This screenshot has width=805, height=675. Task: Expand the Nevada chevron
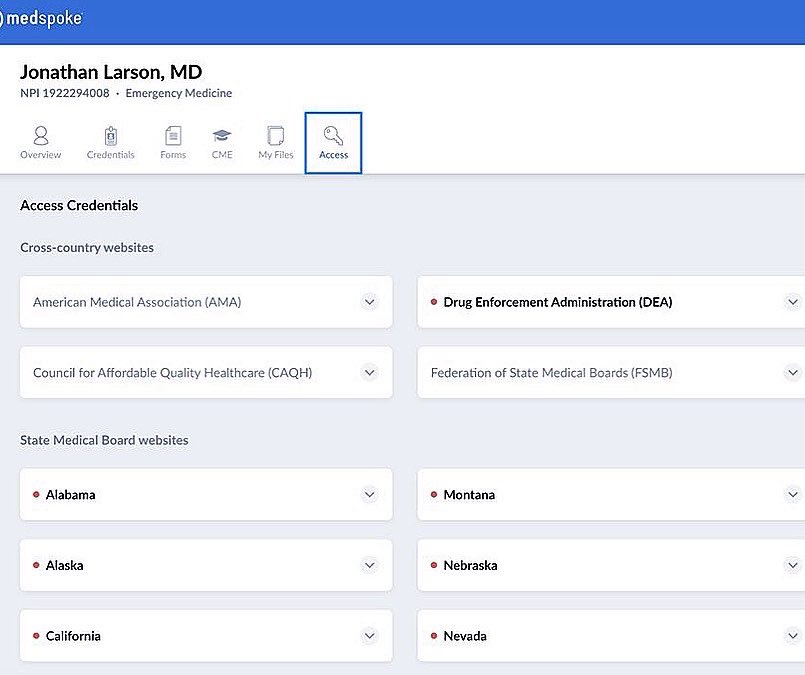tap(793, 636)
